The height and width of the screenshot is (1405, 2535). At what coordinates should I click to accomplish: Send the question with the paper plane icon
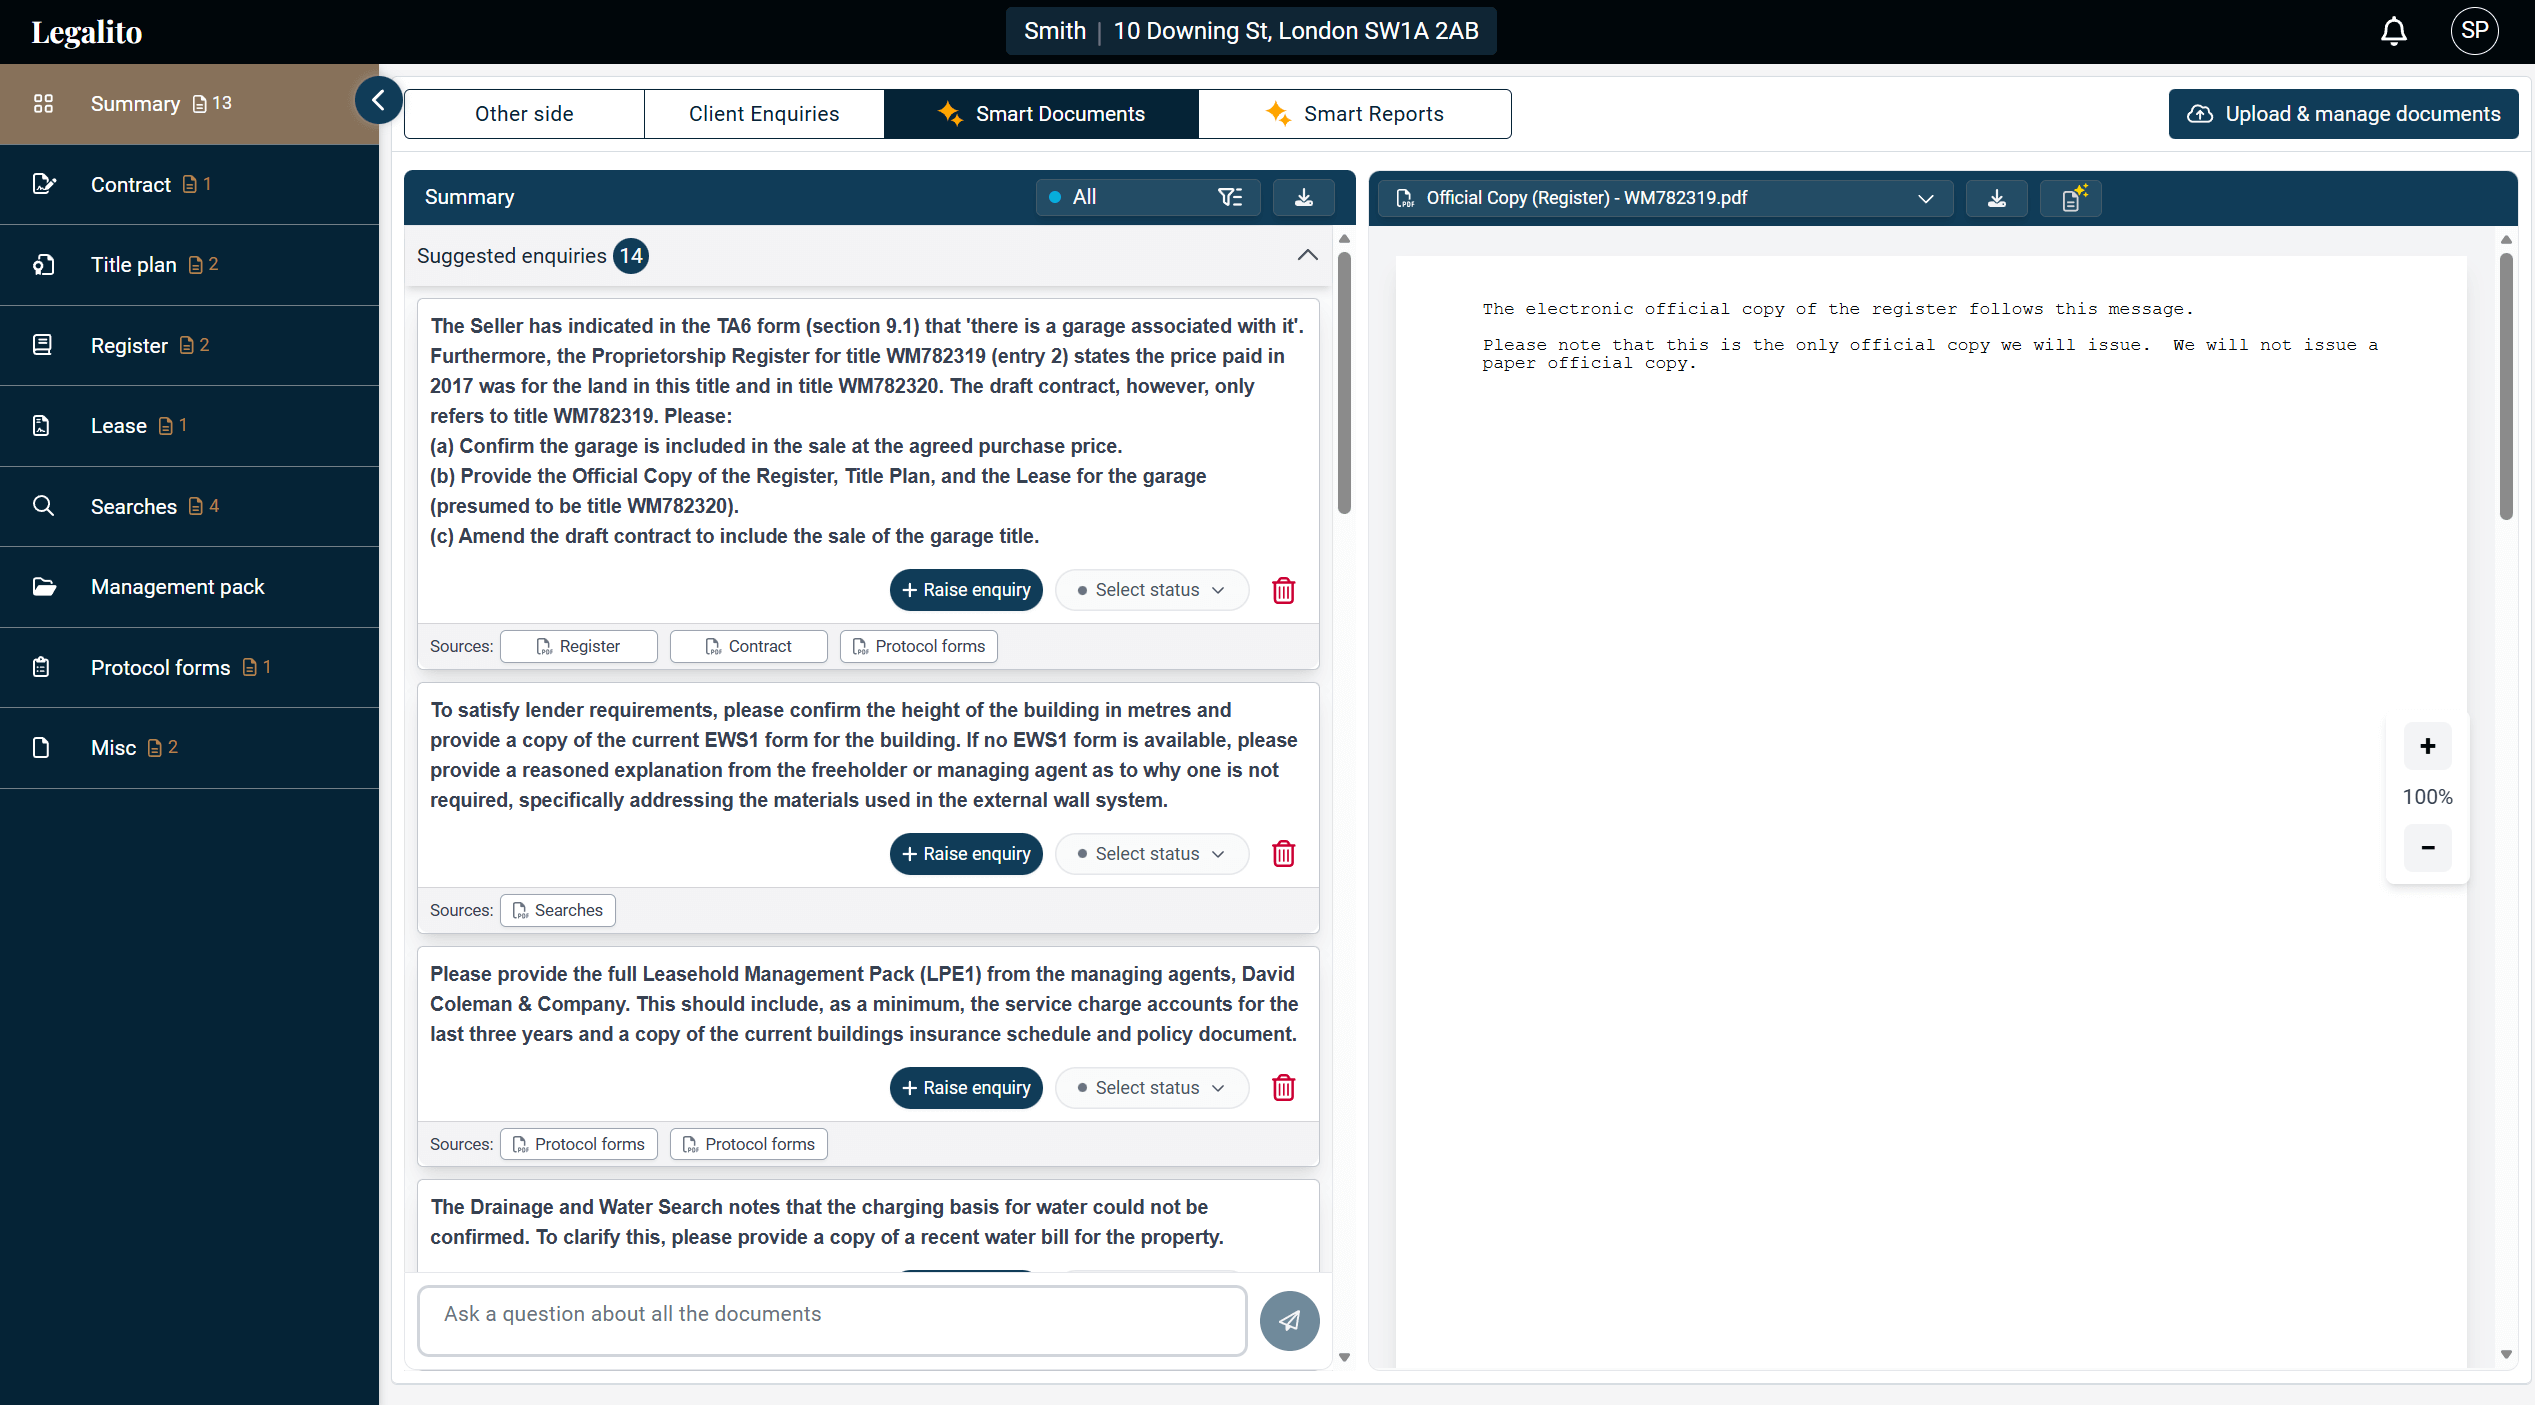click(x=1289, y=1320)
